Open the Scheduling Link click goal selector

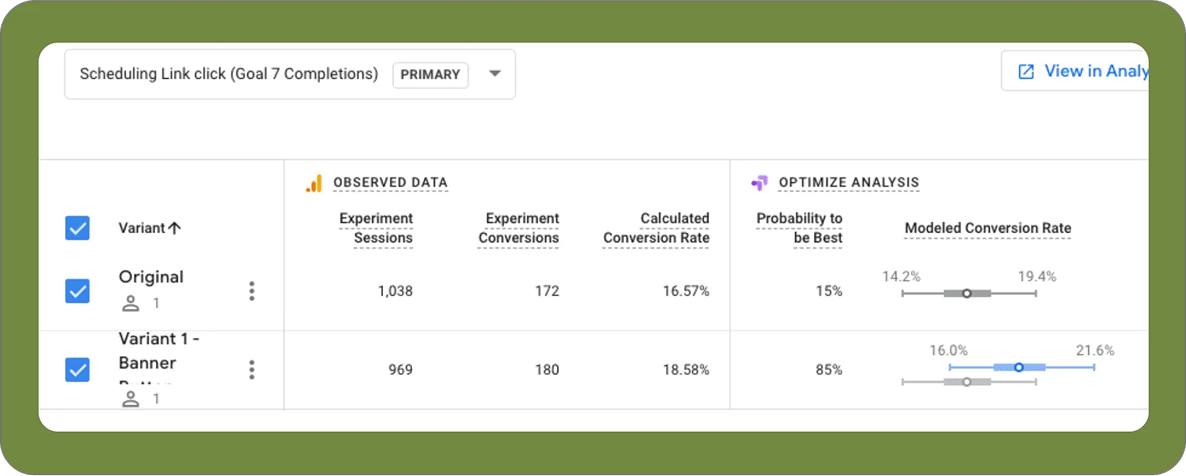tap(229, 74)
